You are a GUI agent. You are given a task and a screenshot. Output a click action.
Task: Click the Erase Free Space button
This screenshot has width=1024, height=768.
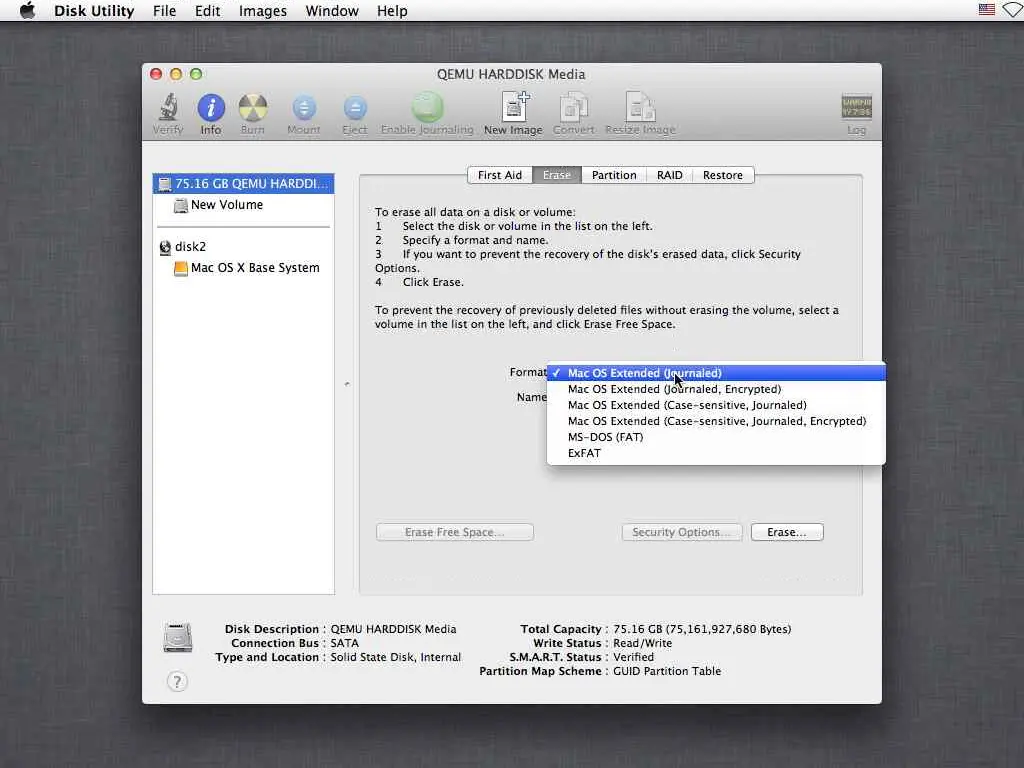click(455, 532)
